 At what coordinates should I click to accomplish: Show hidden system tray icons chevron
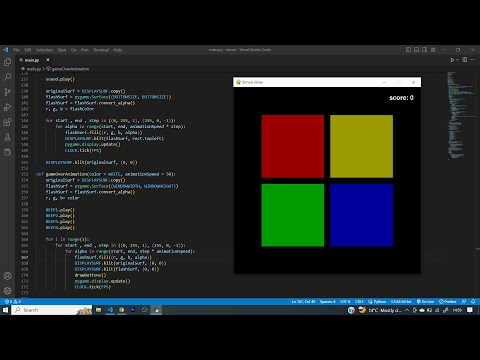click(x=407, y=310)
